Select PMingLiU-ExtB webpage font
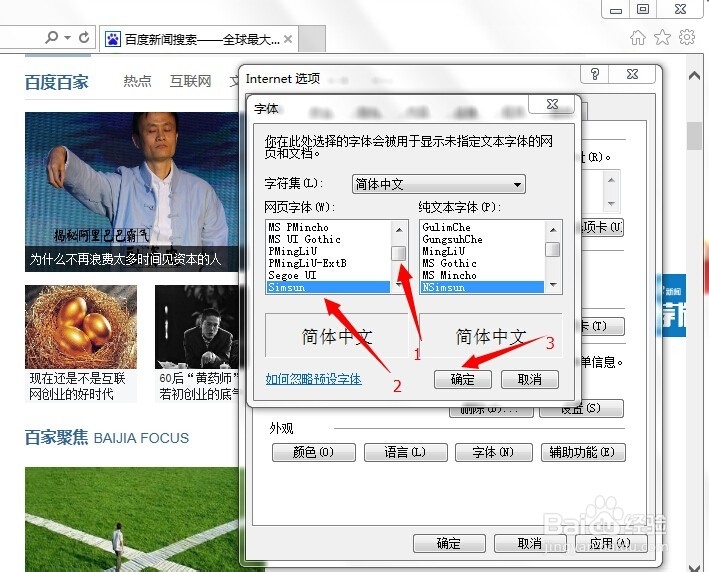This screenshot has width=709, height=572. (328, 263)
